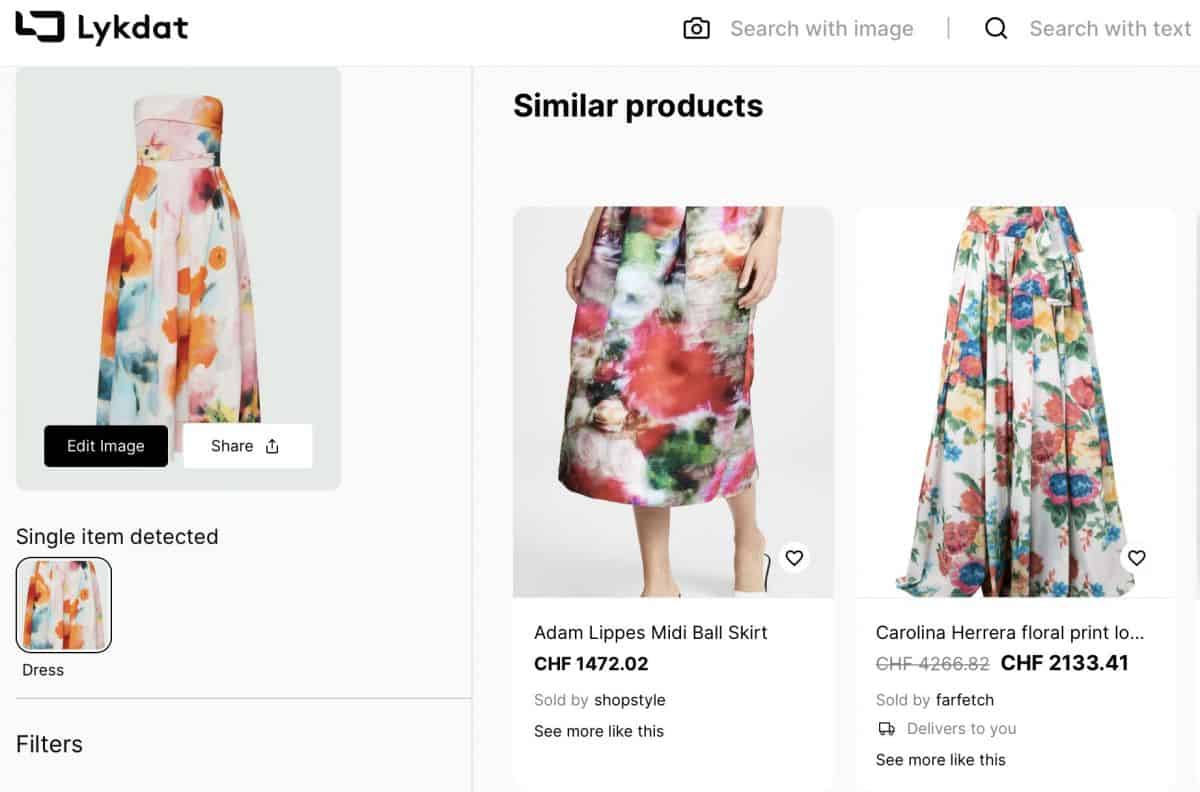Follow See more like this under Carolina Herrera skirt
1200x792 pixels.
[941, 760]
